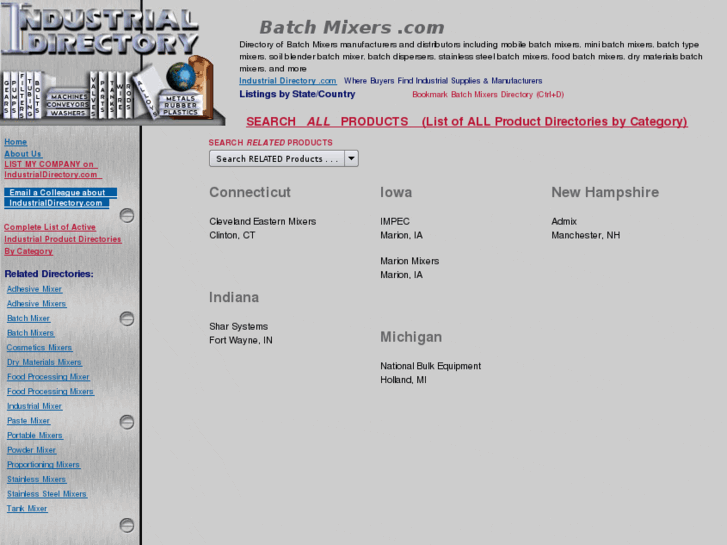Image resolution: width=727 pixels, height=545 pixels.
Task: Click LIST MY COMPANY on IndustrialDirectory.com
Action: click(x=51, y=169)
